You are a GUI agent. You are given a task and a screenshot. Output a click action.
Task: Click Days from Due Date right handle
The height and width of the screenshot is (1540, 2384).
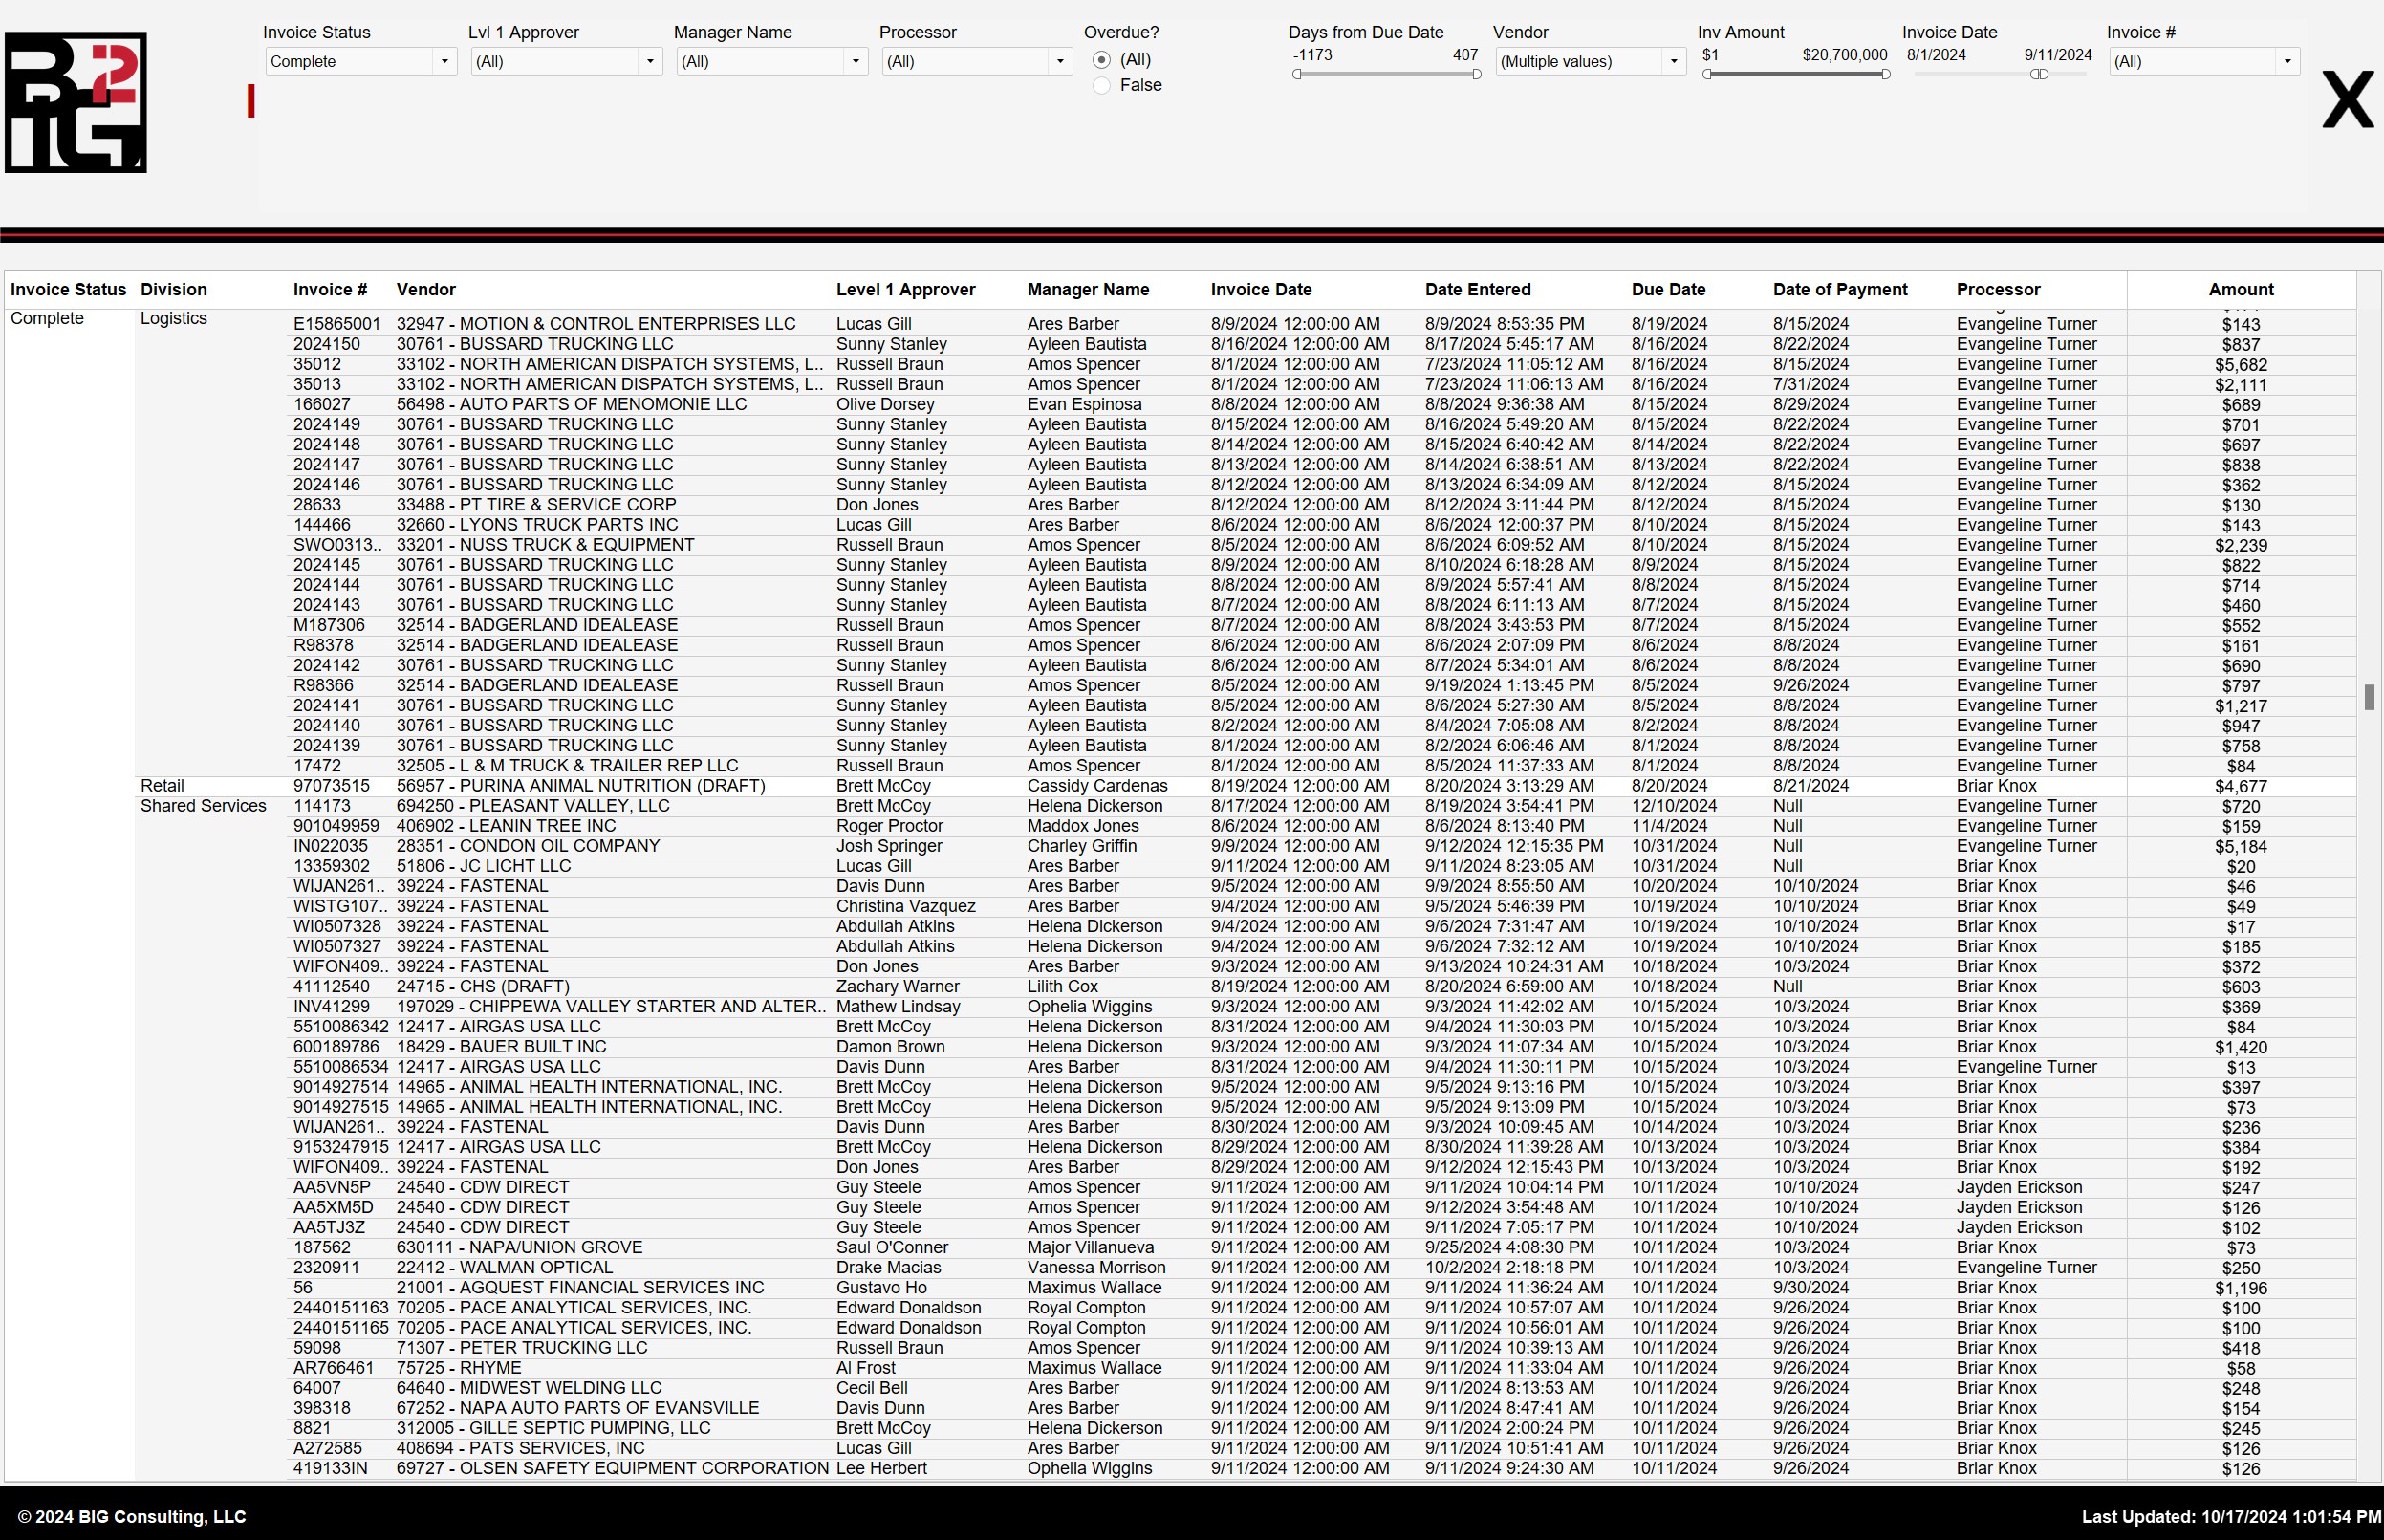click(x=1476, y=74)
